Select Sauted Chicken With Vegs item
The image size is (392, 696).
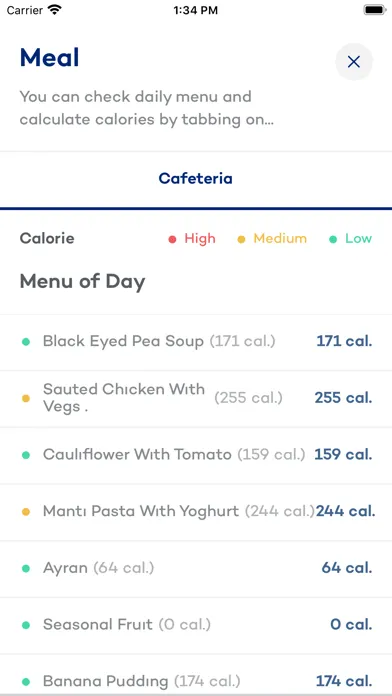(x=196, y=398)
